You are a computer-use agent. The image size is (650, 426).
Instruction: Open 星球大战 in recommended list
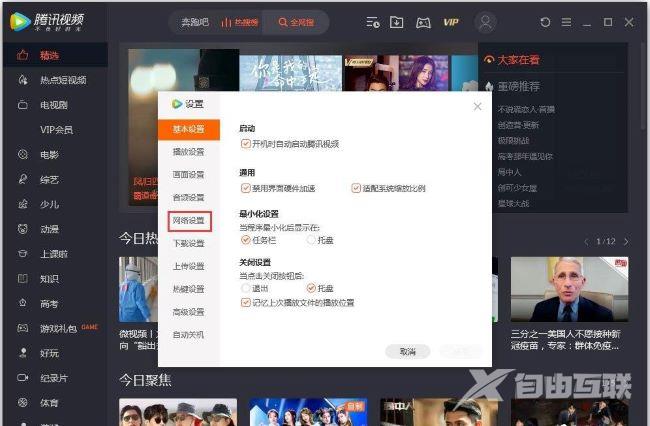coord(513,203)
